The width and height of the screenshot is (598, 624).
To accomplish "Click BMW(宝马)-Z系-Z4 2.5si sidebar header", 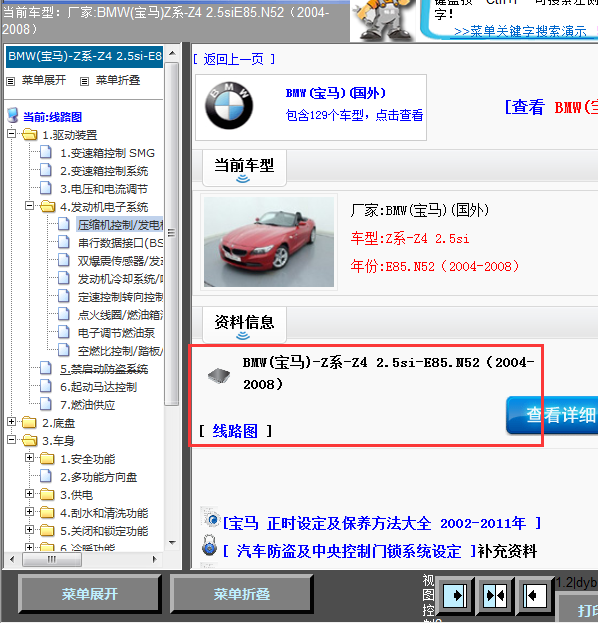I will tap(84, 56).
